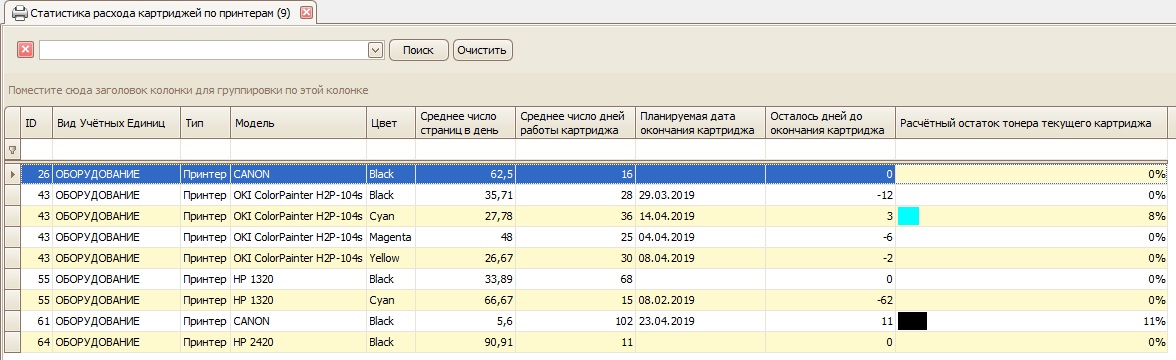Click the 11% toner remainder value
The width and height of the screenshot is (1176, 360).
1154,321
